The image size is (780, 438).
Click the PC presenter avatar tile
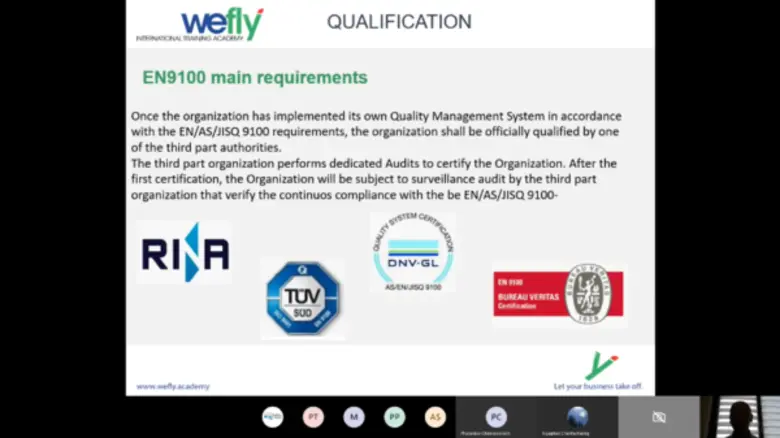pos(496,417)
